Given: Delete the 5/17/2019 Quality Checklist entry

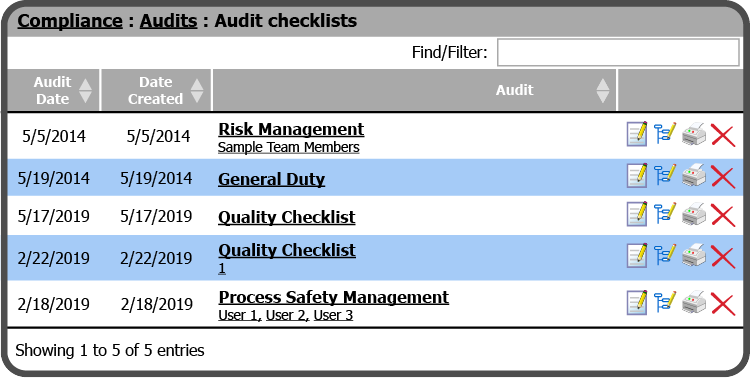Looking at the screenshot, I should [x=723, y=215].
